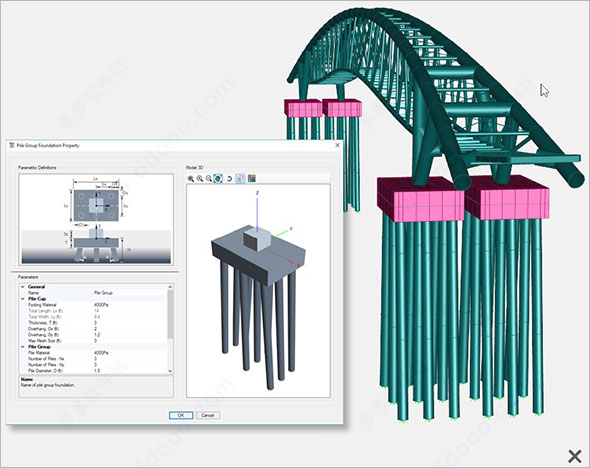The image size is (590, 468).
Task: Click the Cancel button
Action: click(x=208, y=415)
